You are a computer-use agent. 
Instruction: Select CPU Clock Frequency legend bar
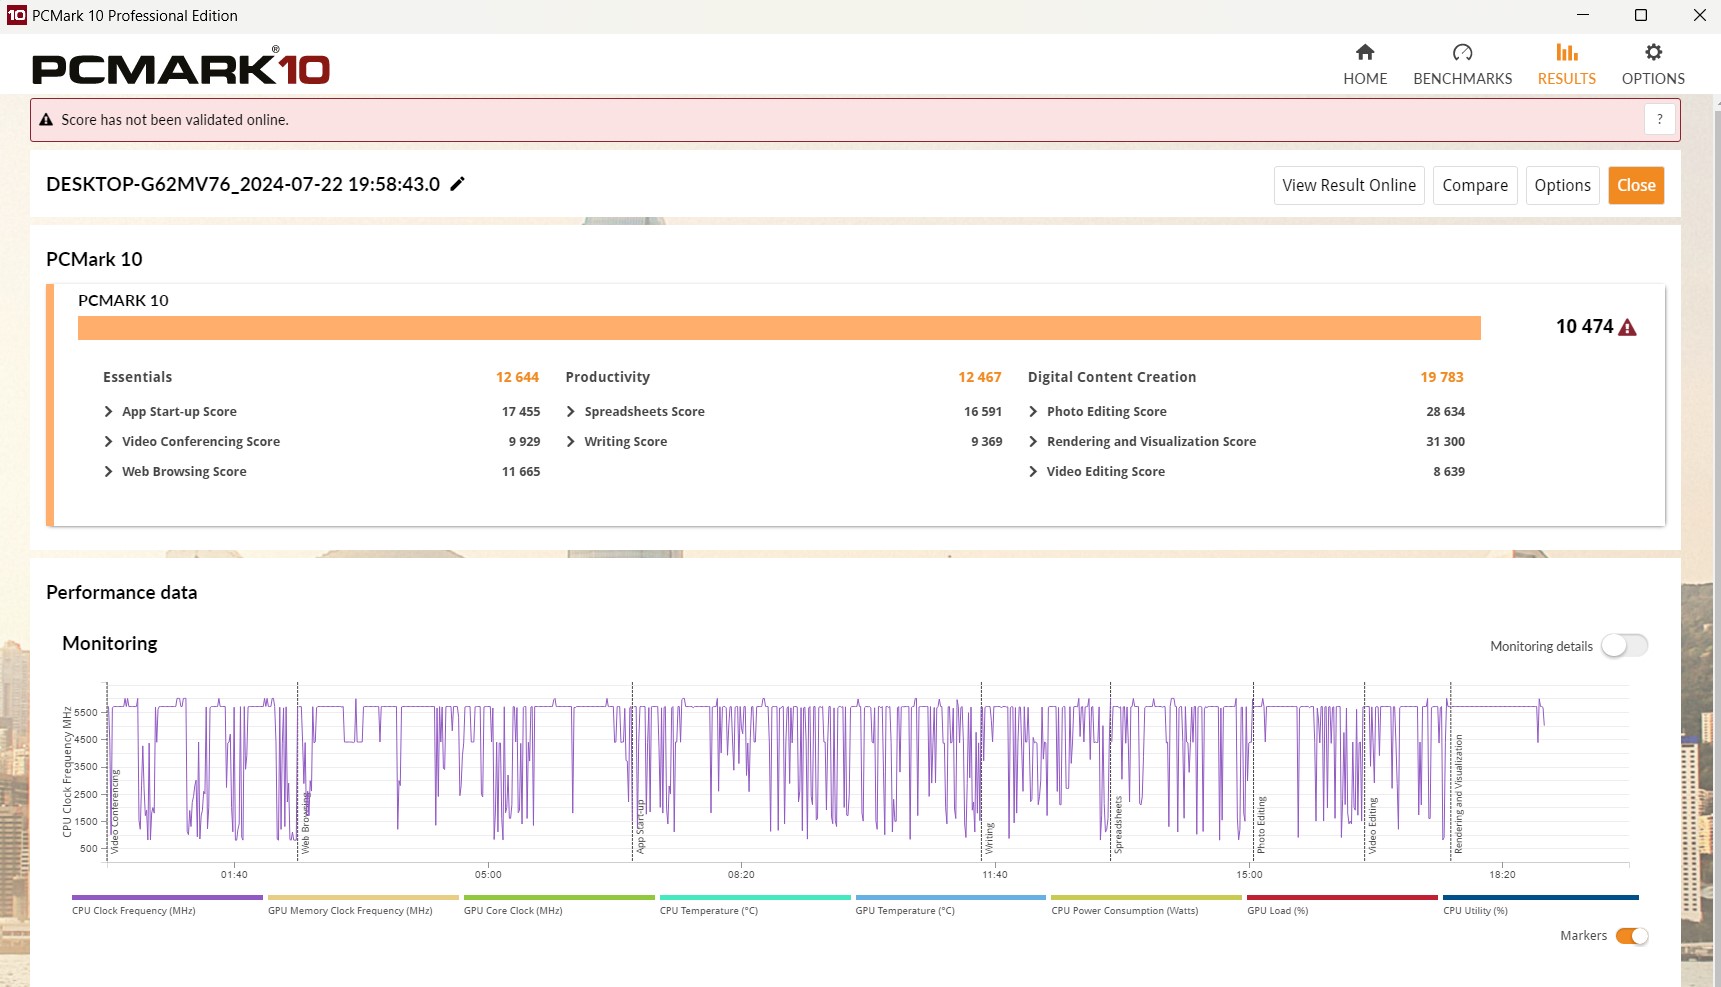coord(167,898)
